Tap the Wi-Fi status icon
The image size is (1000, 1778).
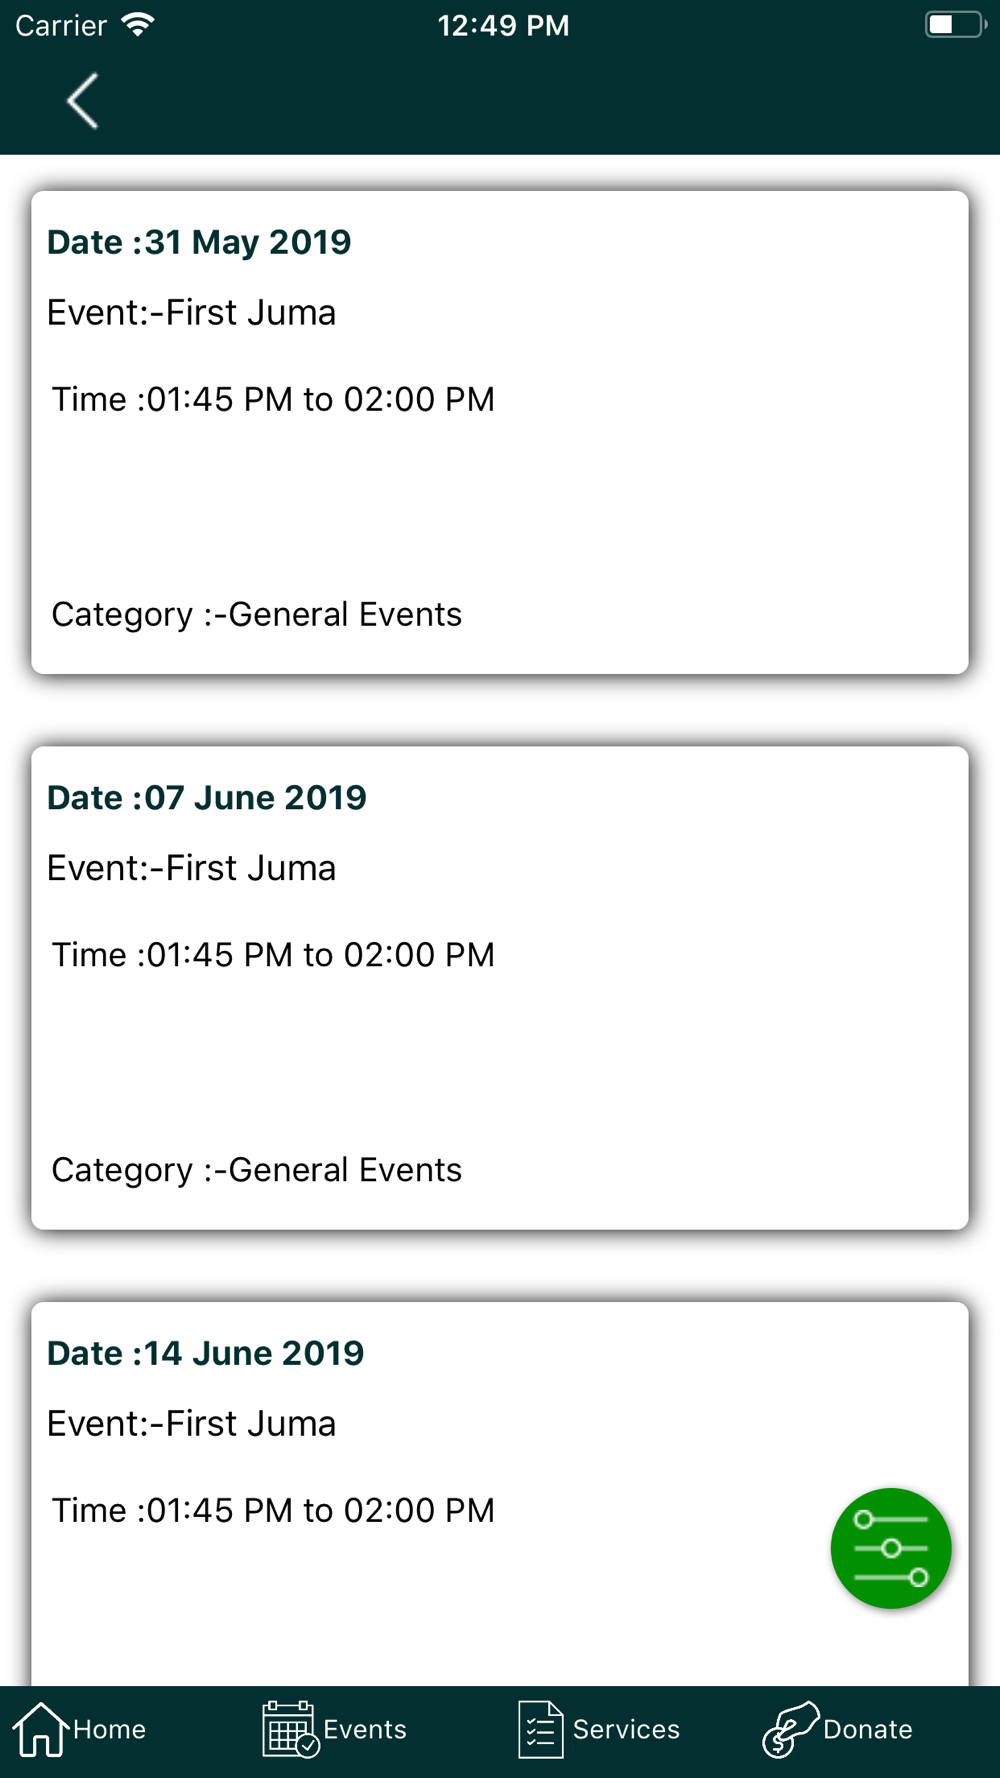coord(138,25)
